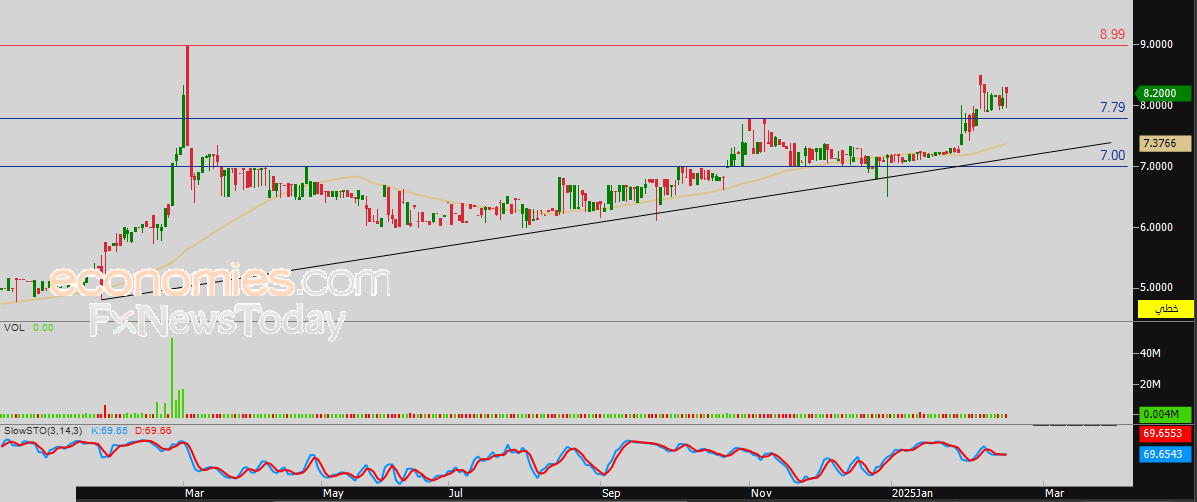
Task: Click the green 0.00 volume value
Action: (44, 328)
